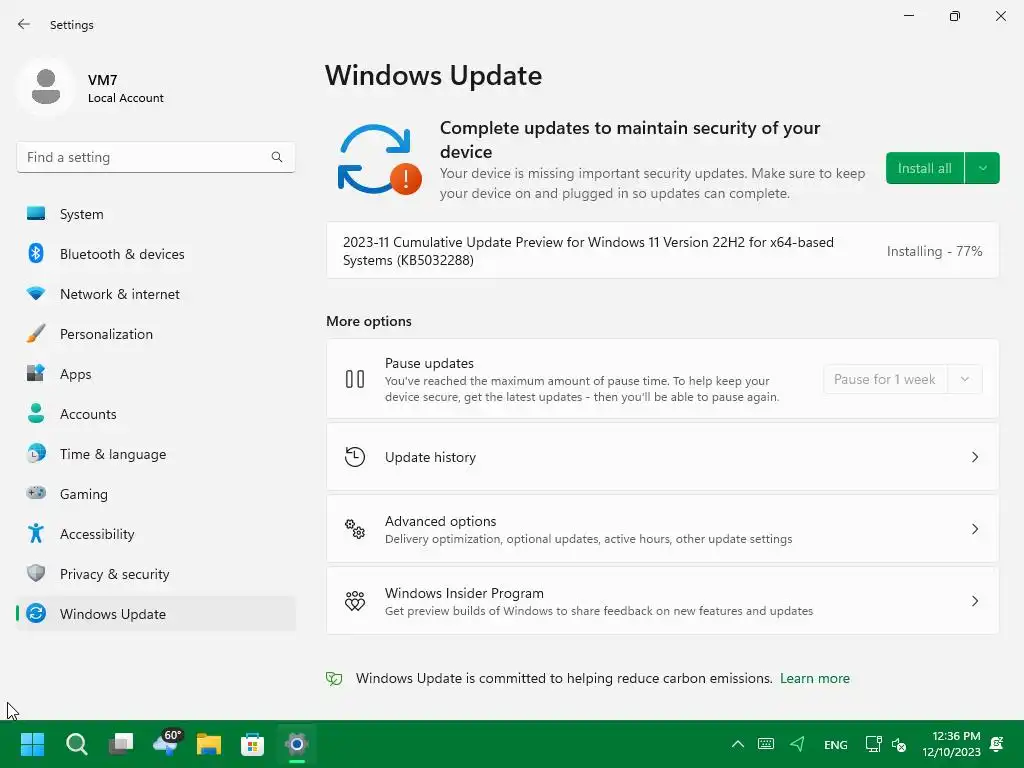The image size is (1024, 768).
Task: Click the Update history clock icon
Action: click(355, 456)
